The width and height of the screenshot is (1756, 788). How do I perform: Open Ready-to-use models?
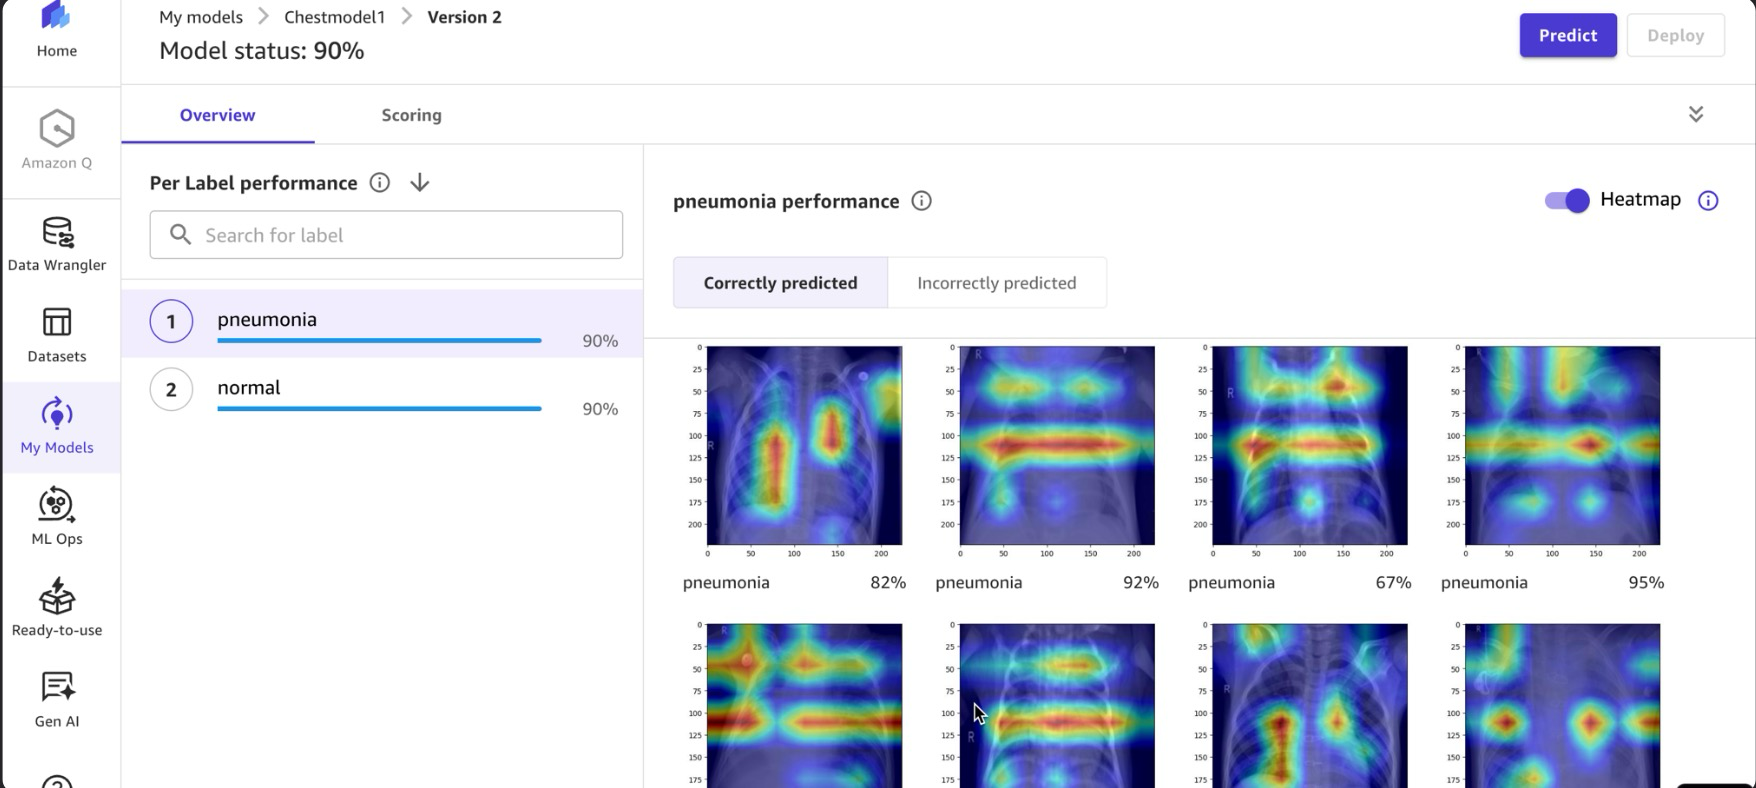click(57, 608)
